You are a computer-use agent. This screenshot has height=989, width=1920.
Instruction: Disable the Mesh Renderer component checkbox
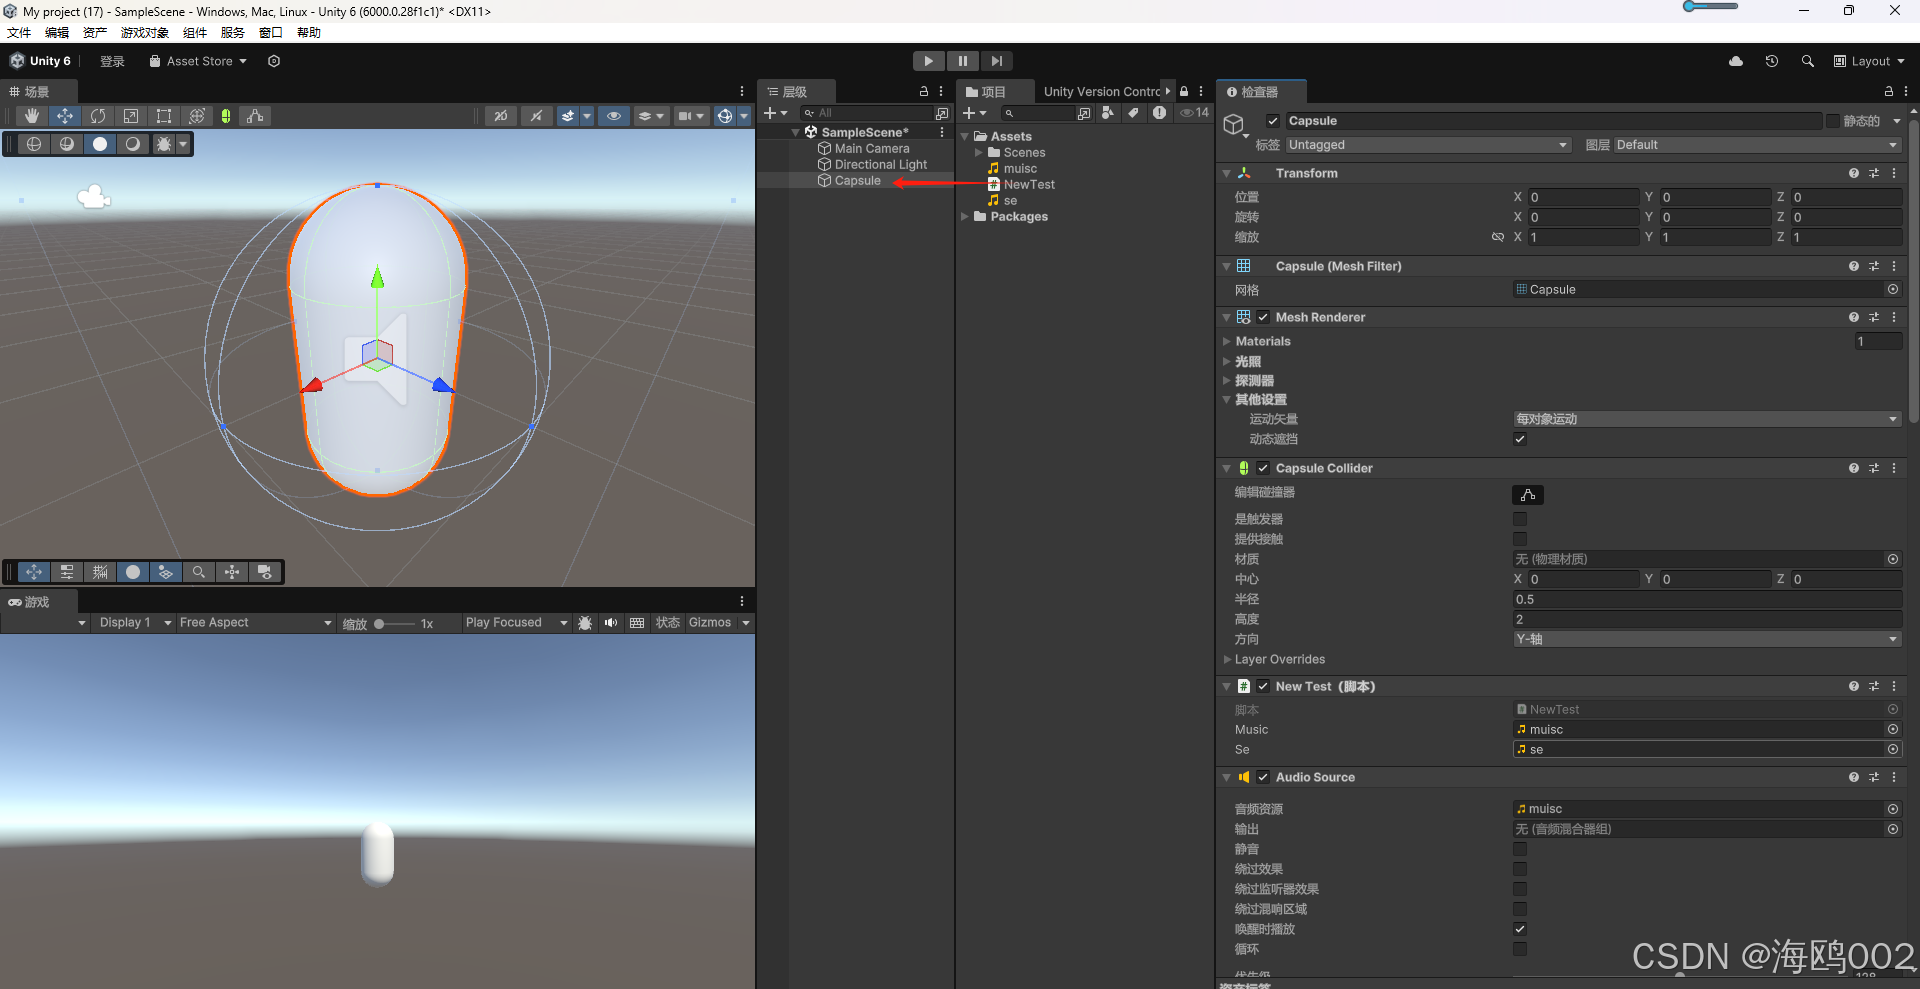click(x=1263, y=317)
